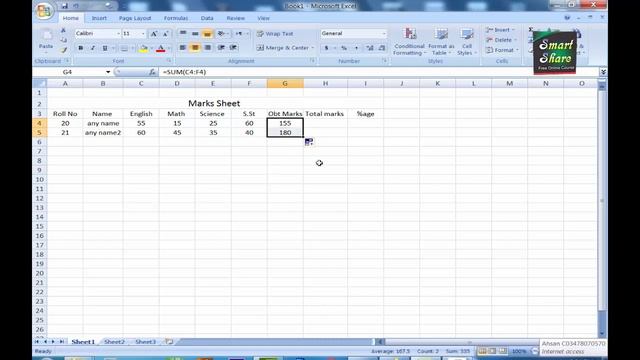Switch to the View tab
The image size is (640, 360).
(263, 18)
